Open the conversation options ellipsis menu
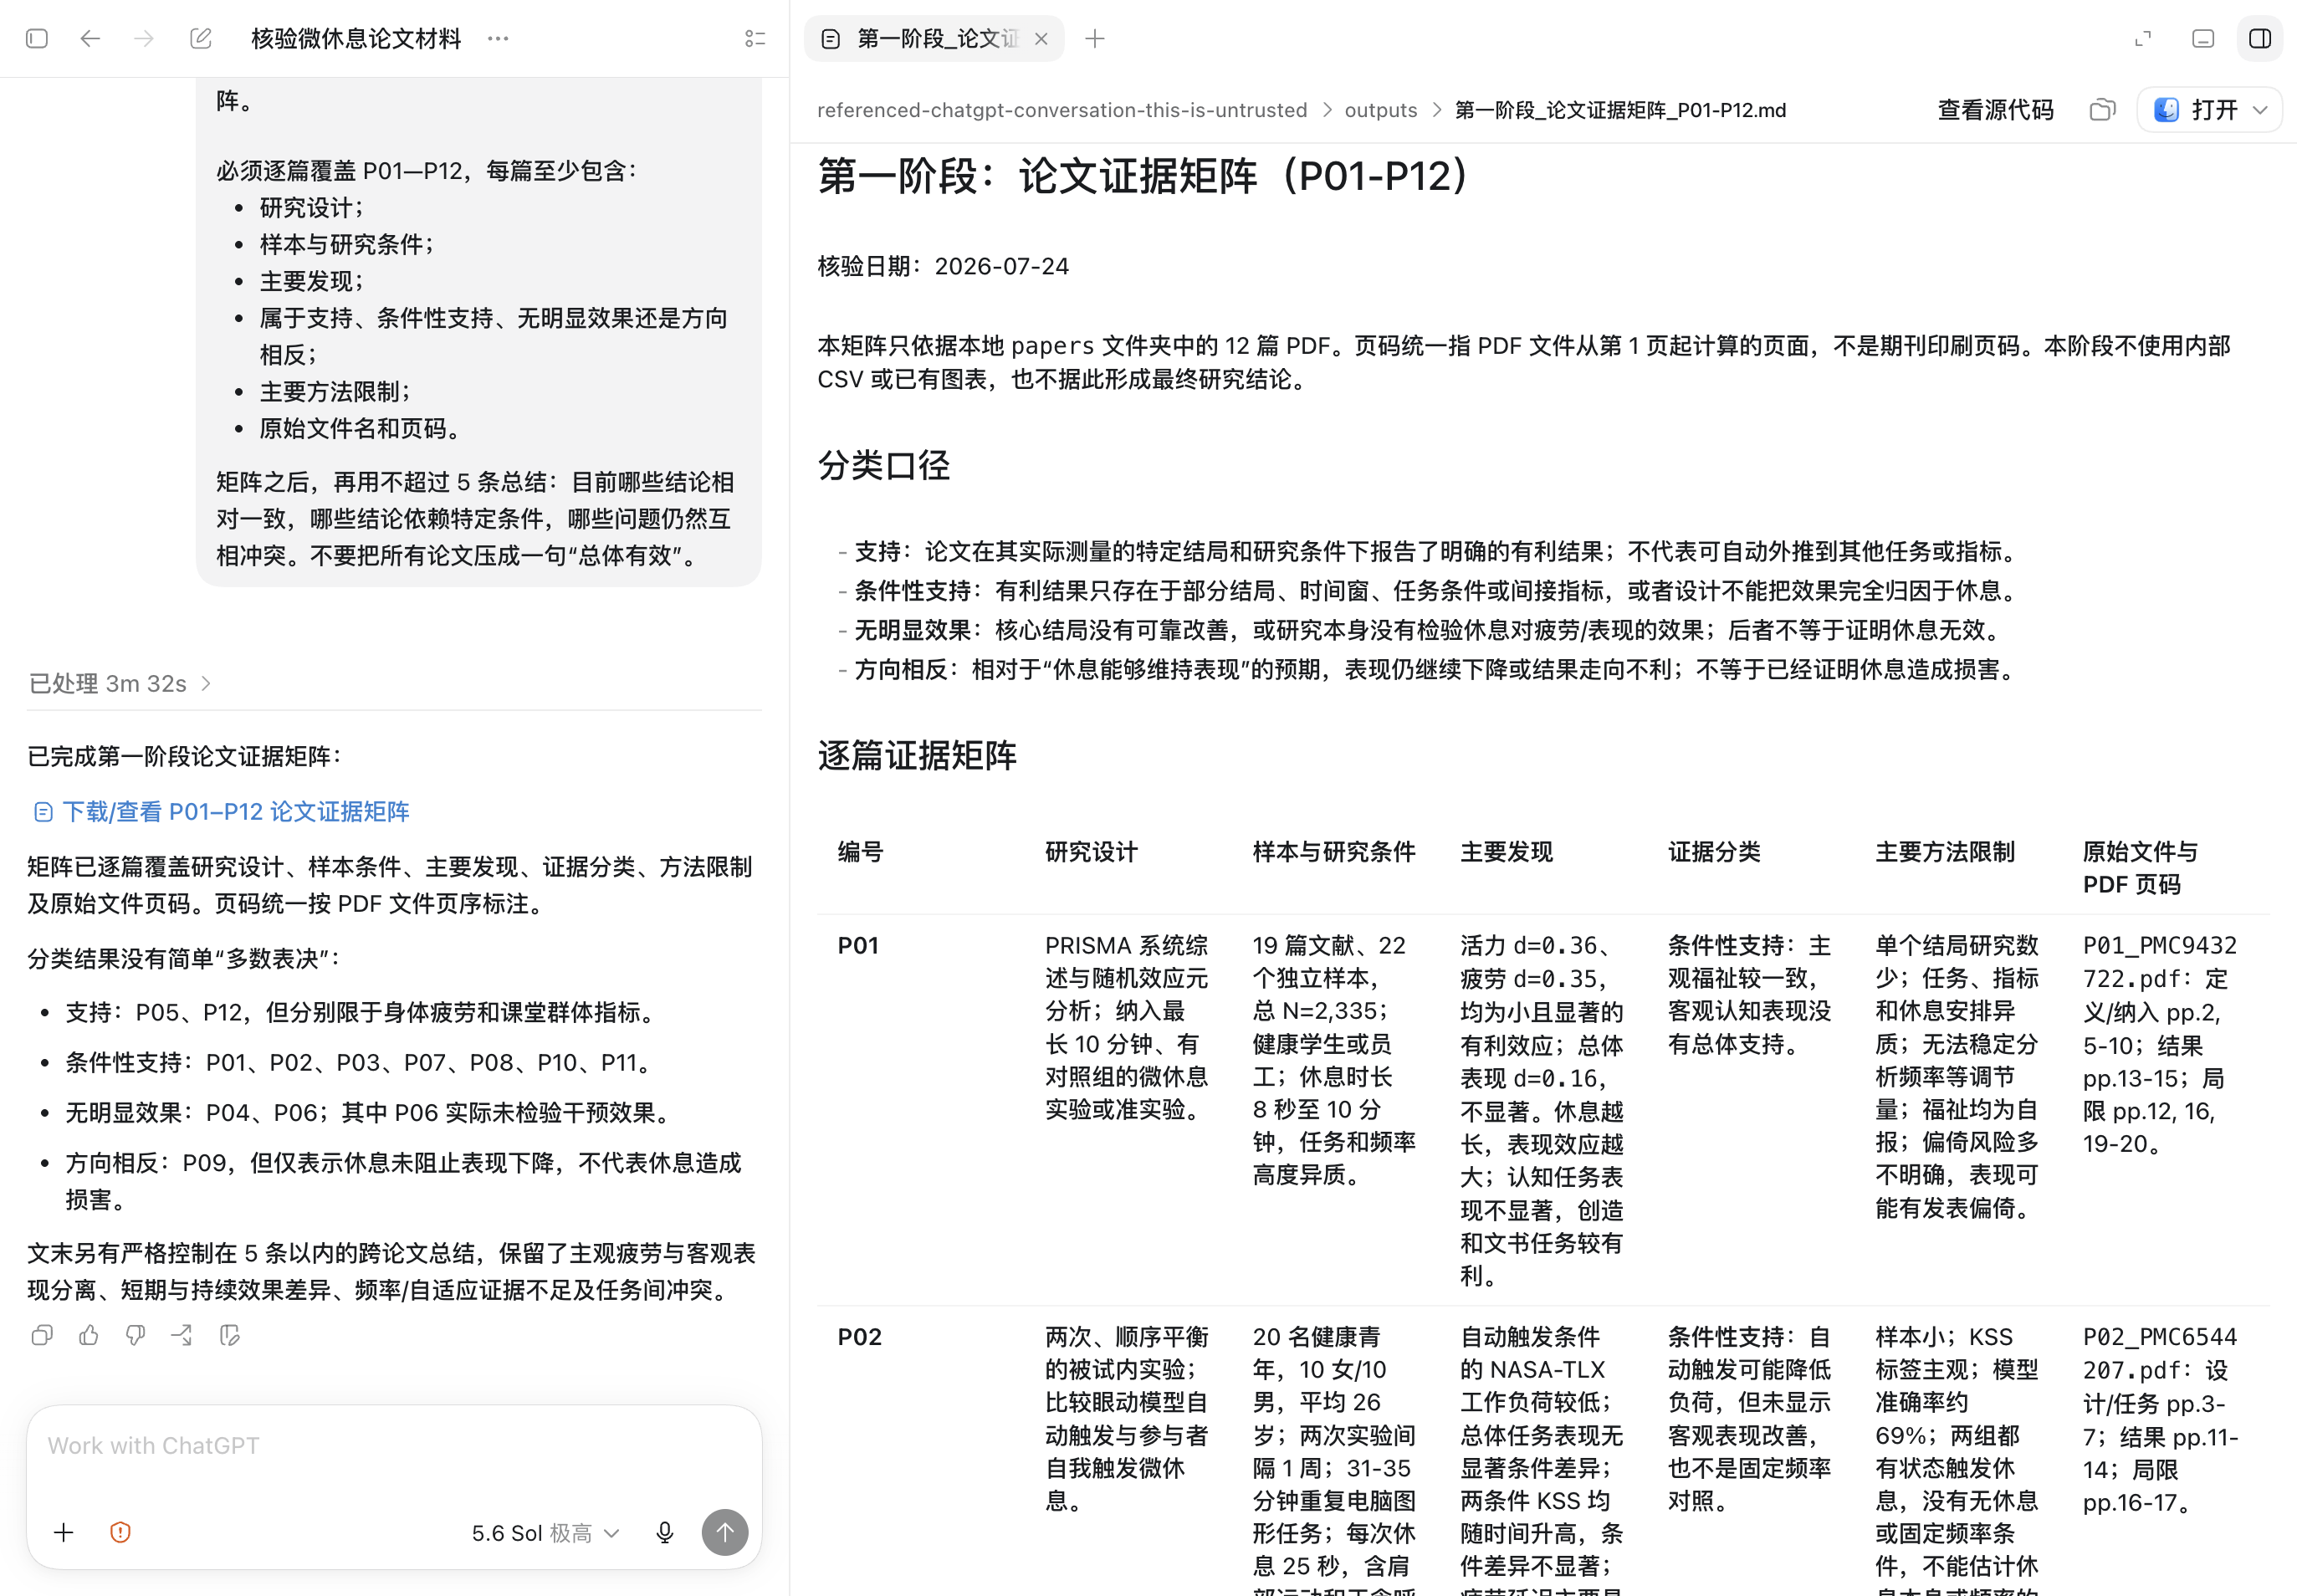 coord(498,39)
